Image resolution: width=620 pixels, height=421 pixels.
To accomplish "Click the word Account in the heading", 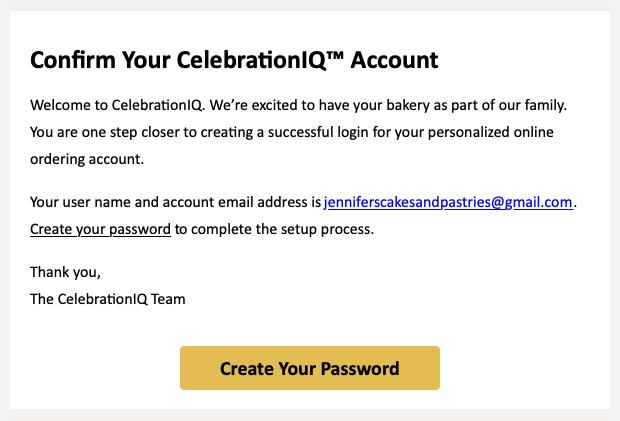I will click(x=391, y=61).
